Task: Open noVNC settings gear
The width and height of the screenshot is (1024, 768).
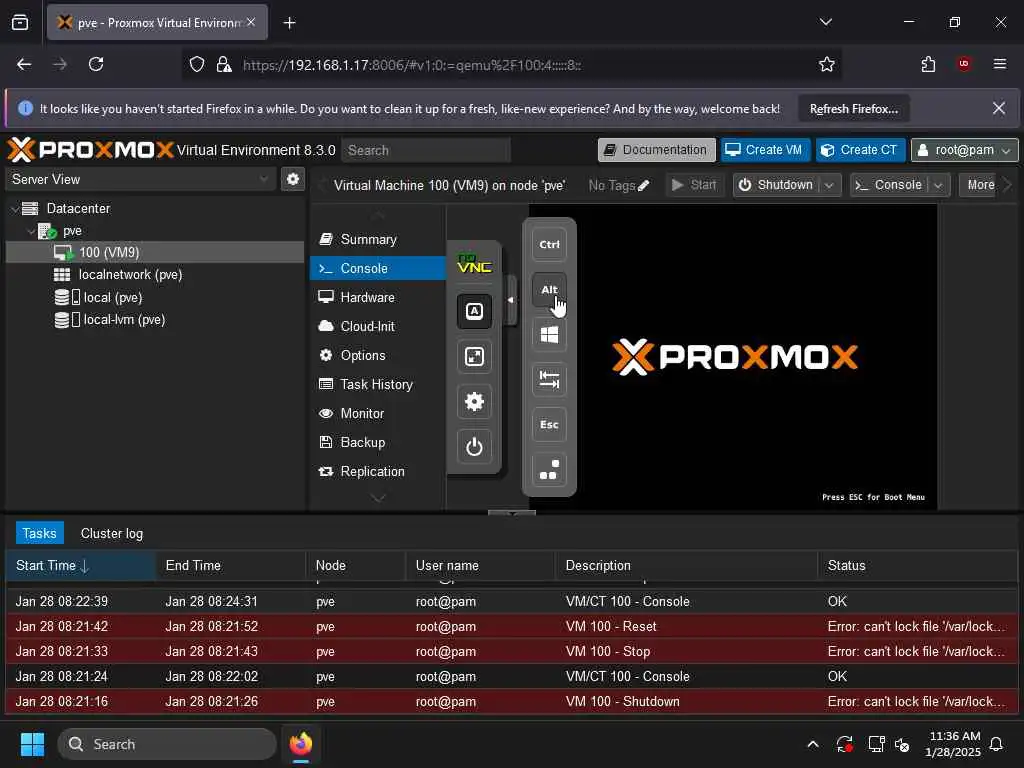Action: tap(474, 401)
